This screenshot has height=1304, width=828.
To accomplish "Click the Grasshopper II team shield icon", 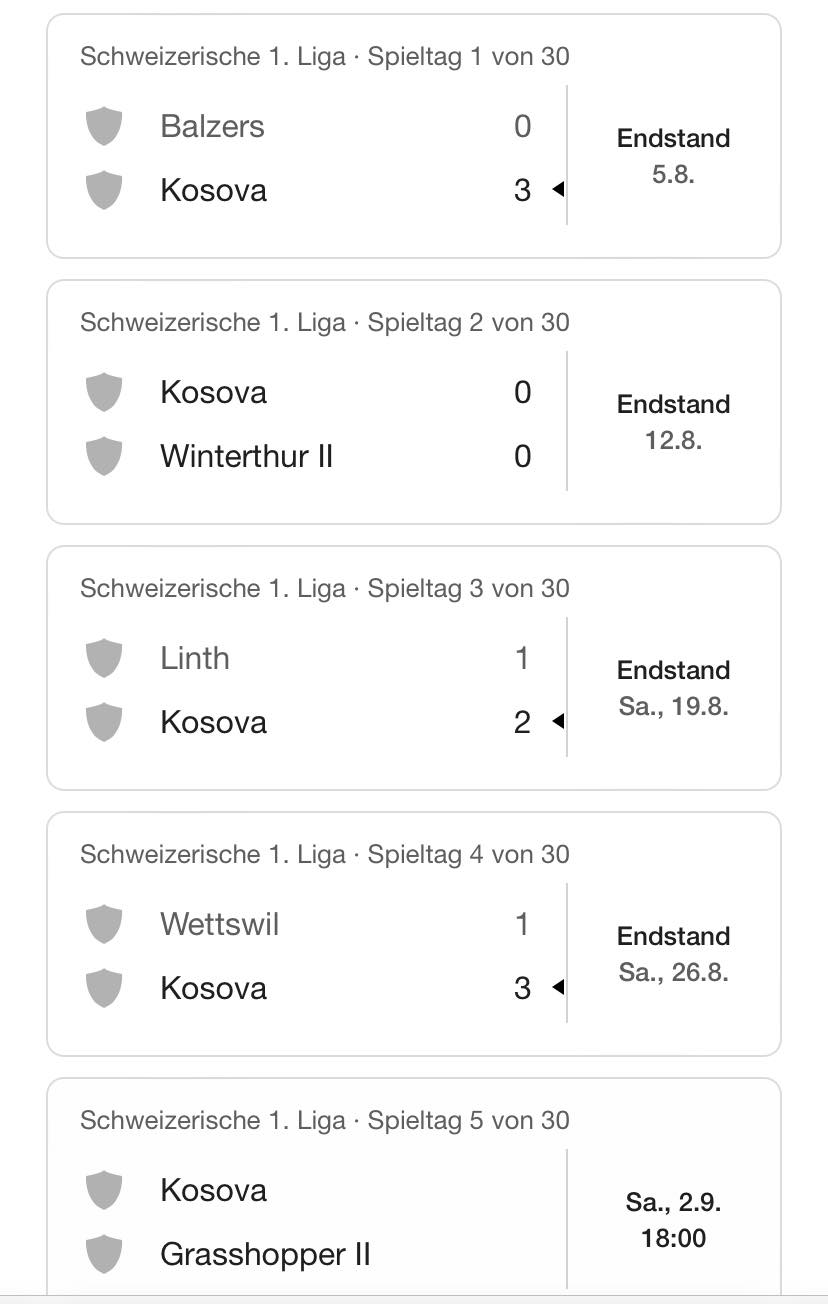I will (104, 1254).
